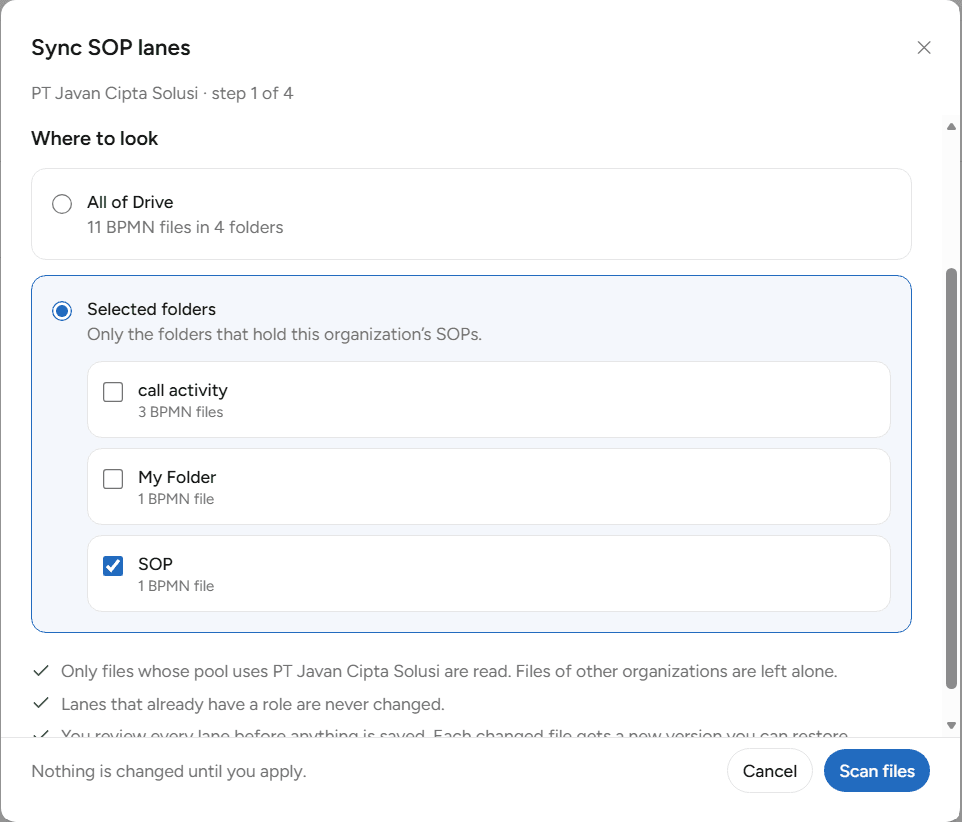This screenshot has width=962, height=822.
Task: Click the '3 BPMN files' count under call activity
Action: coord(180,412)
